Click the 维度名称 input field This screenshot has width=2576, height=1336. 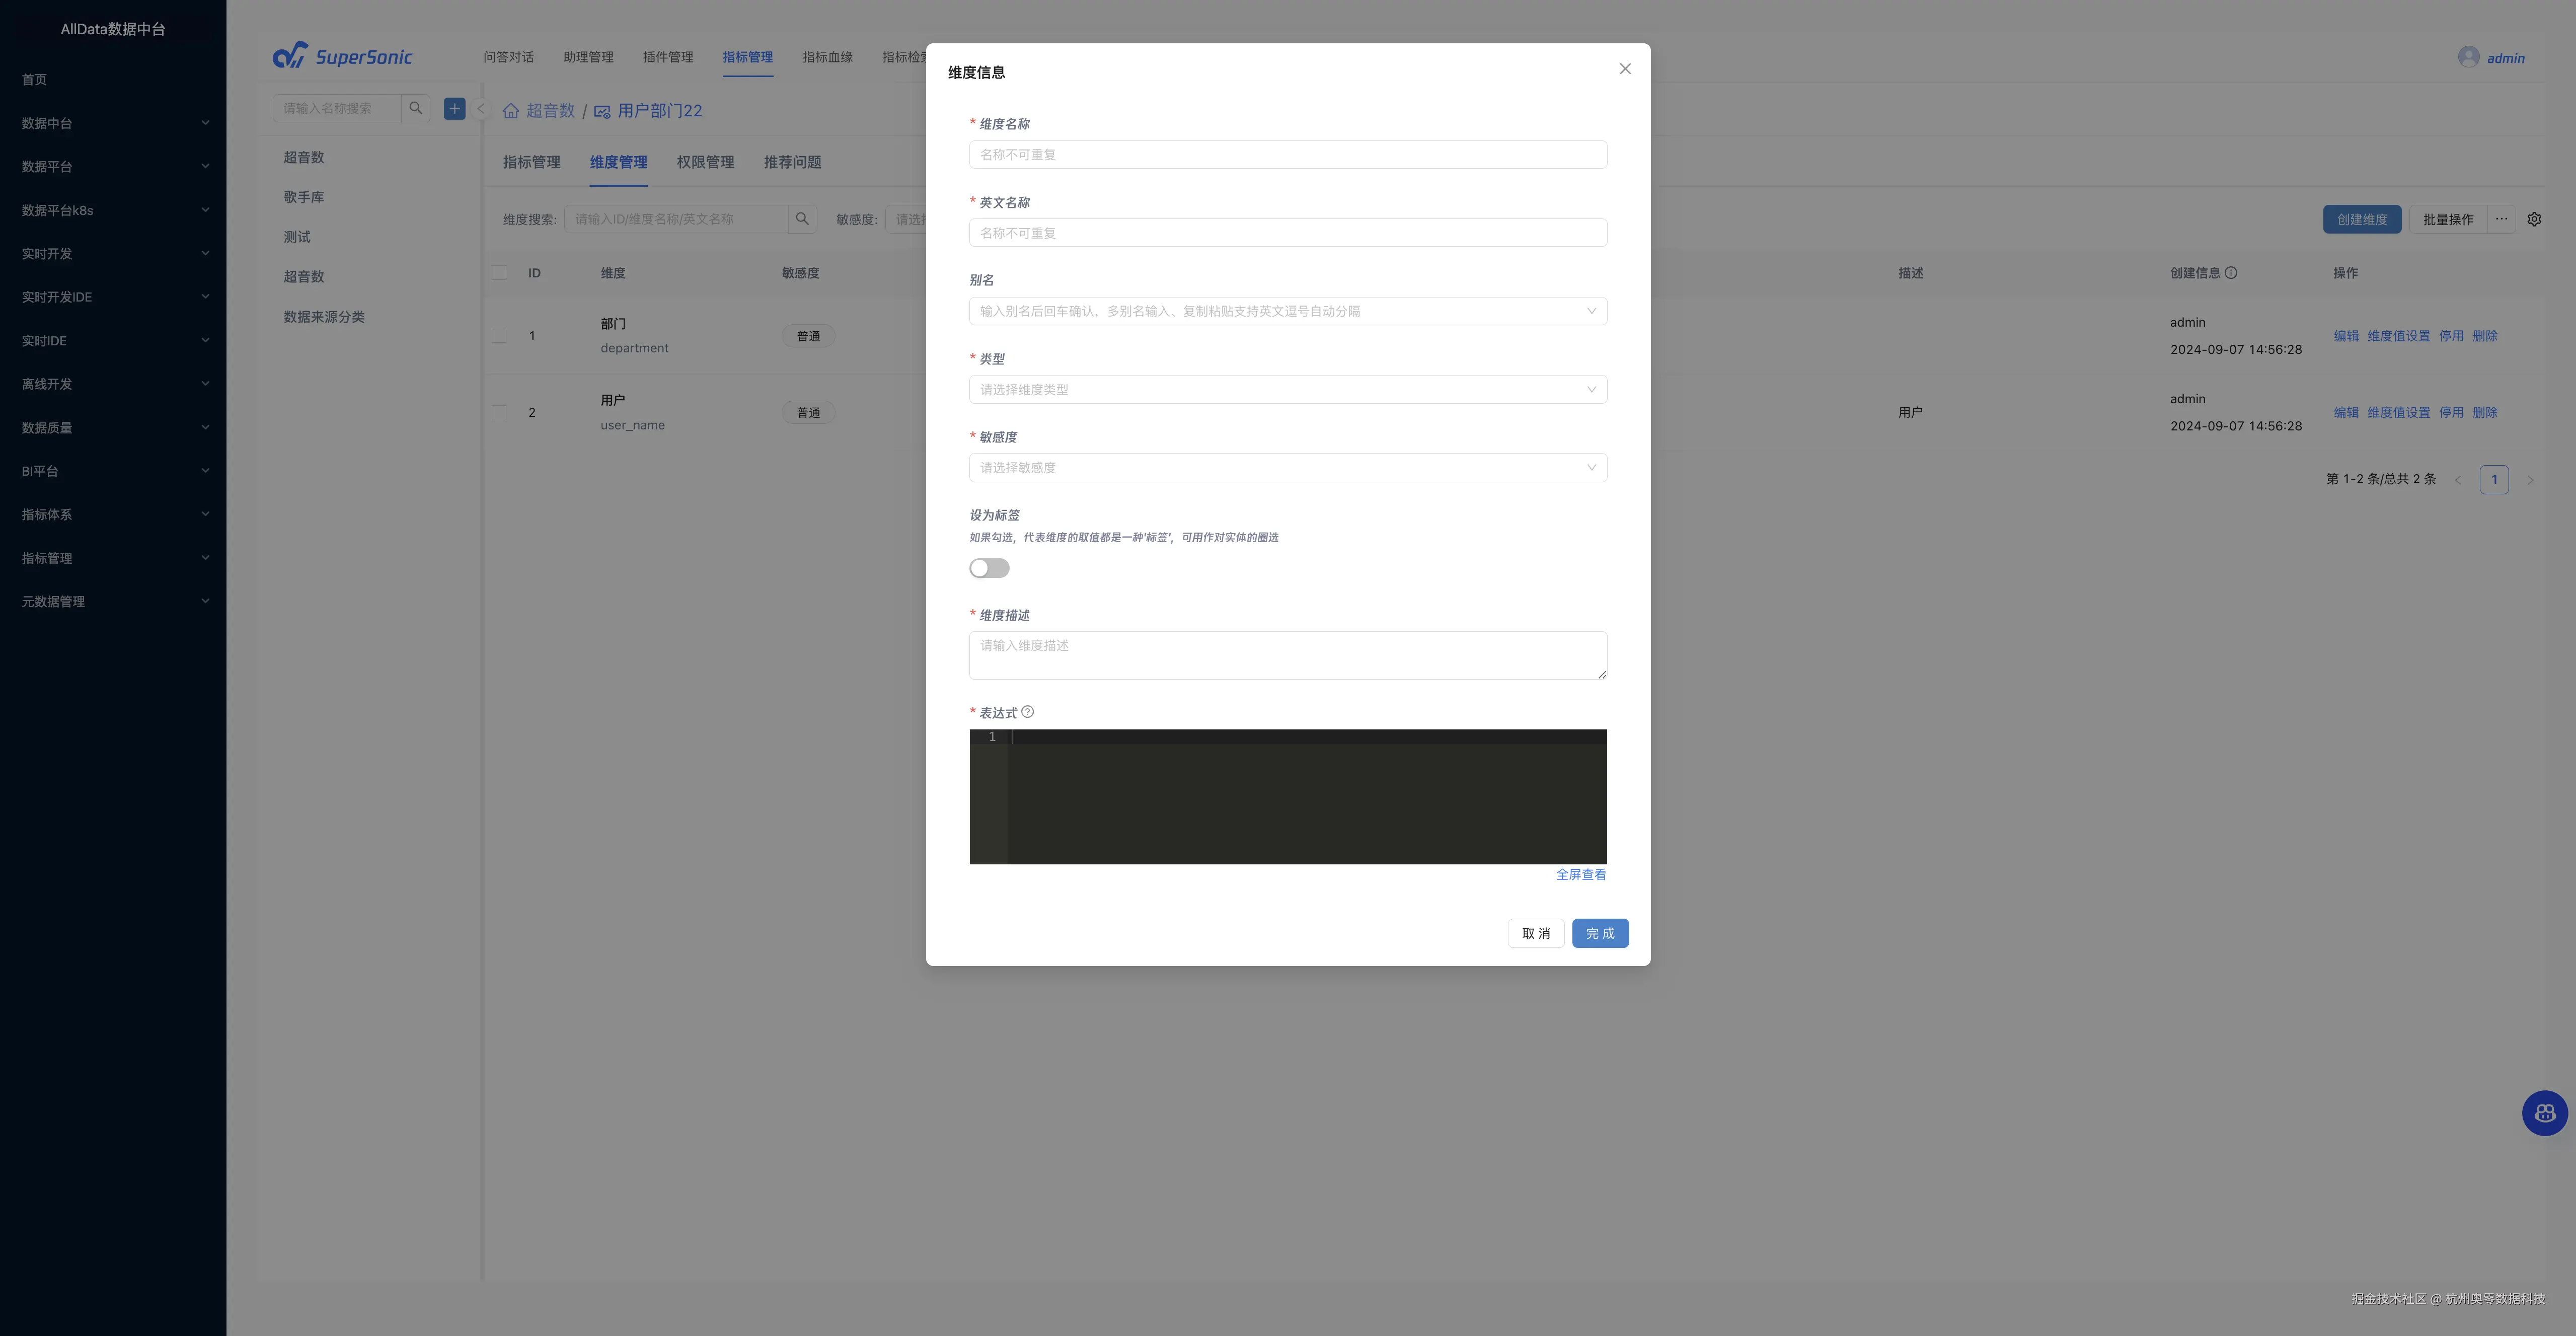pos(1287,155)
